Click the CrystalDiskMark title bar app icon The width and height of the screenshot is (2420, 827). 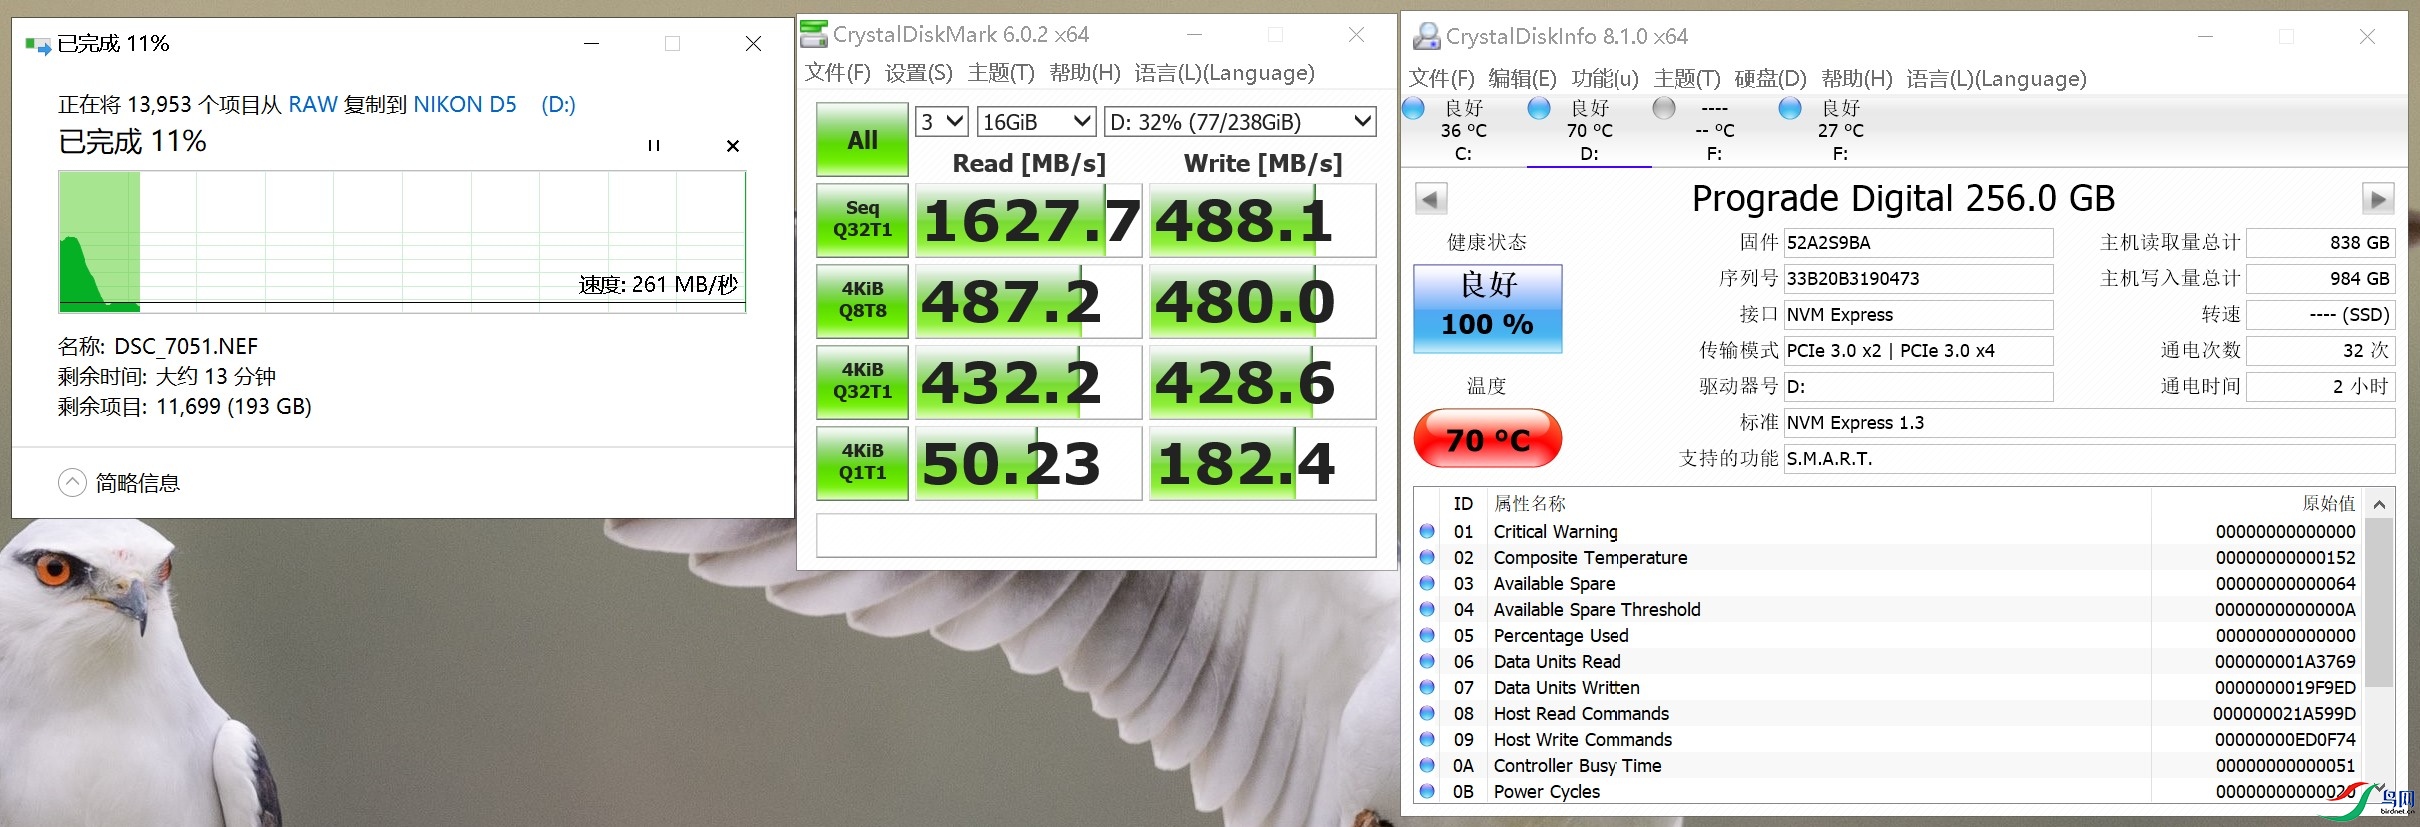click(x=815, y=34)
